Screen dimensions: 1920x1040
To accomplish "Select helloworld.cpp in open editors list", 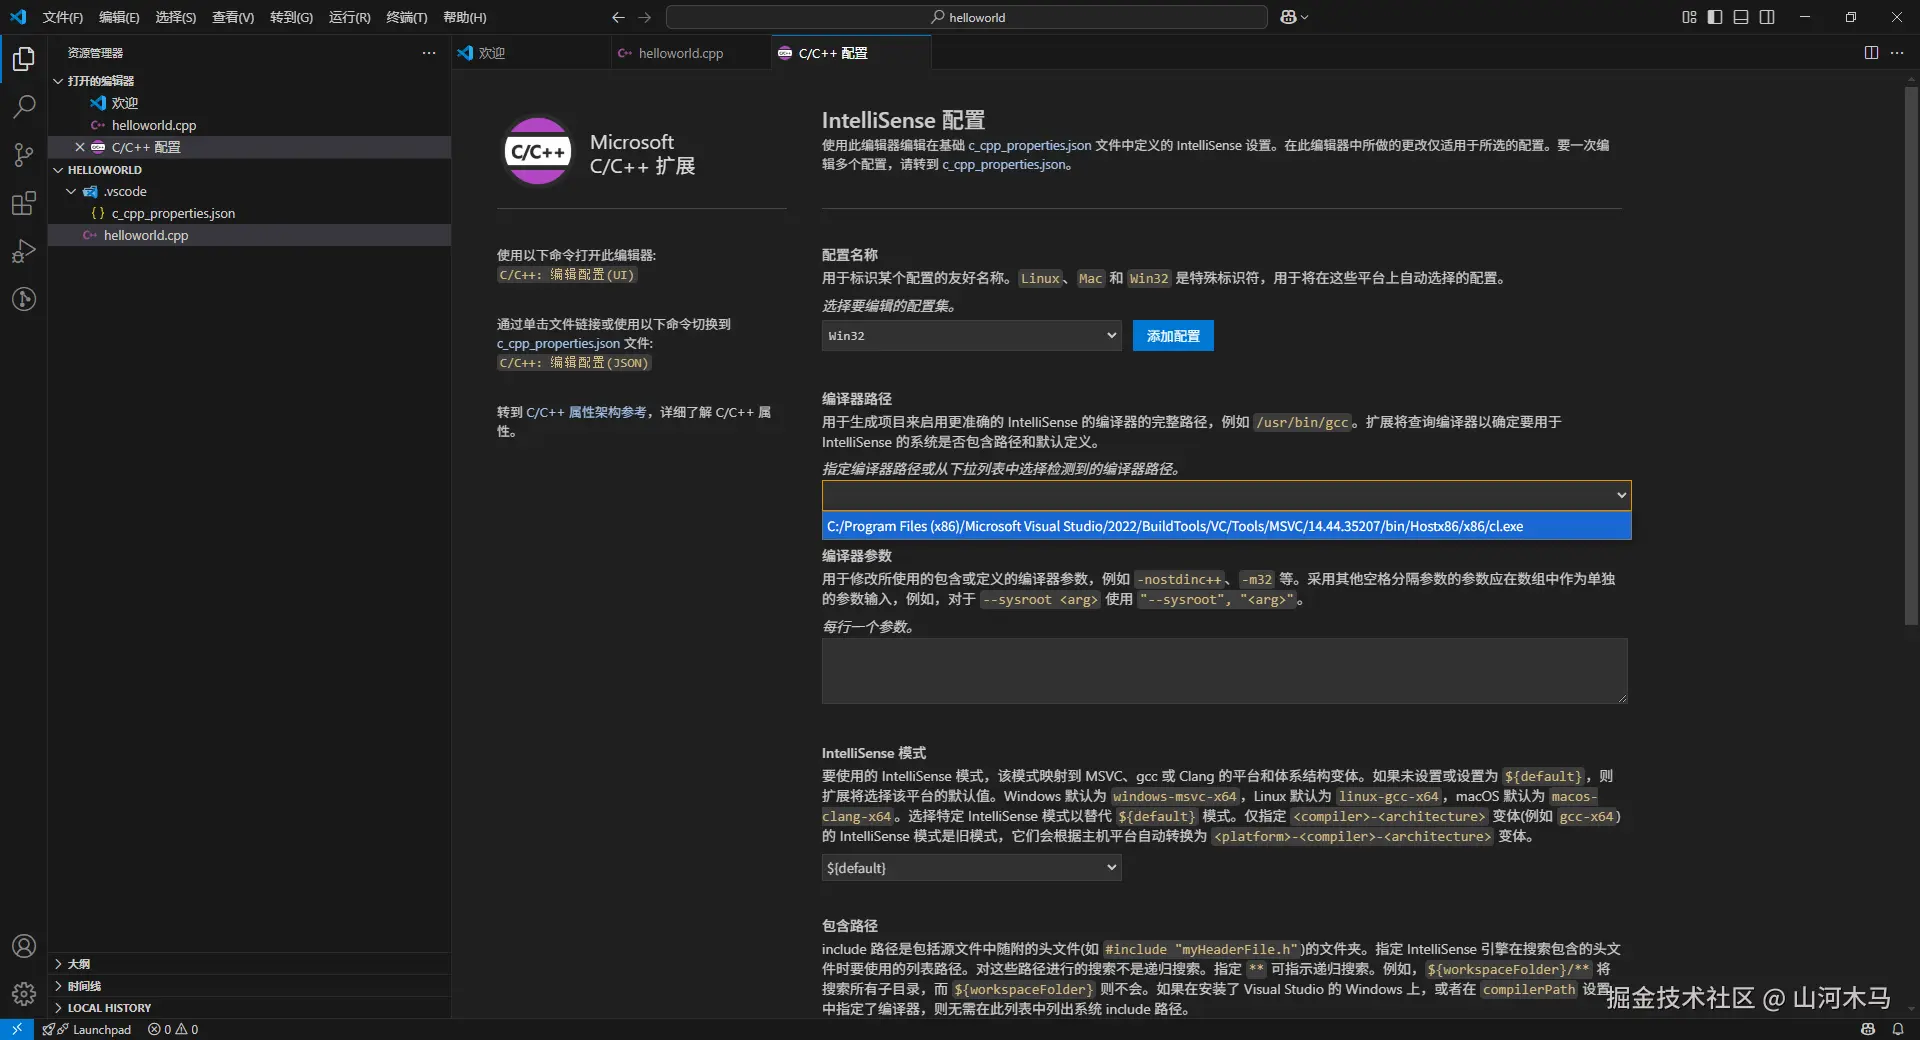I will pyautogui.click(x=154, y=125).
